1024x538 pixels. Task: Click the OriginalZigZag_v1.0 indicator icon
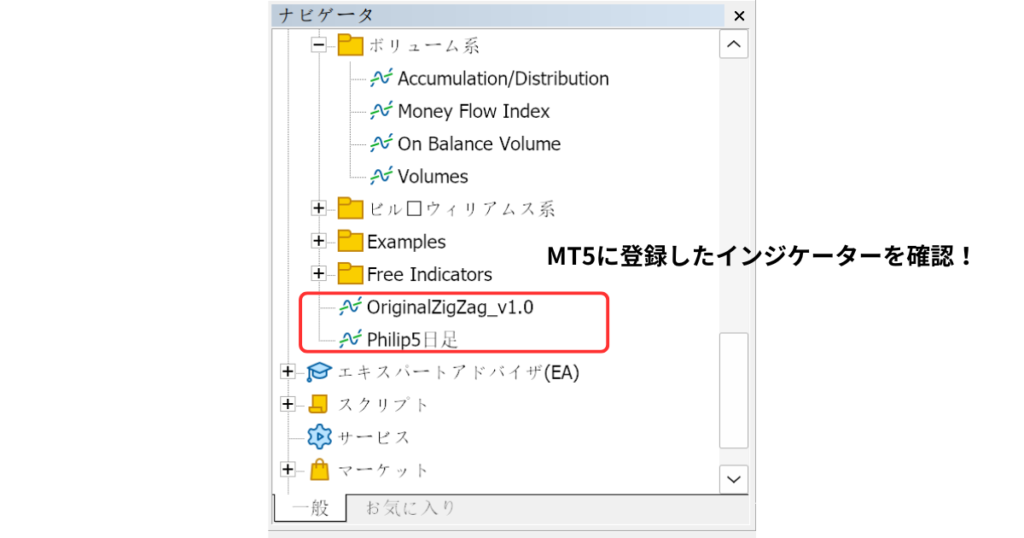point(350,306)
